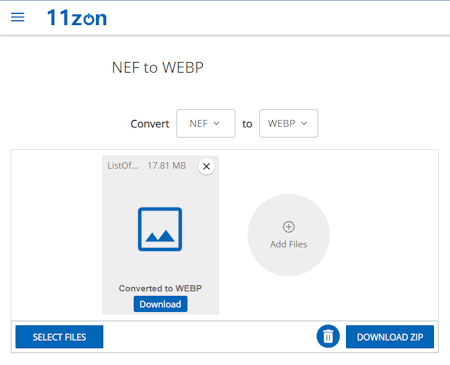Click the Convert label text
This screenshot has width=450, height=365.
point(150,124)
